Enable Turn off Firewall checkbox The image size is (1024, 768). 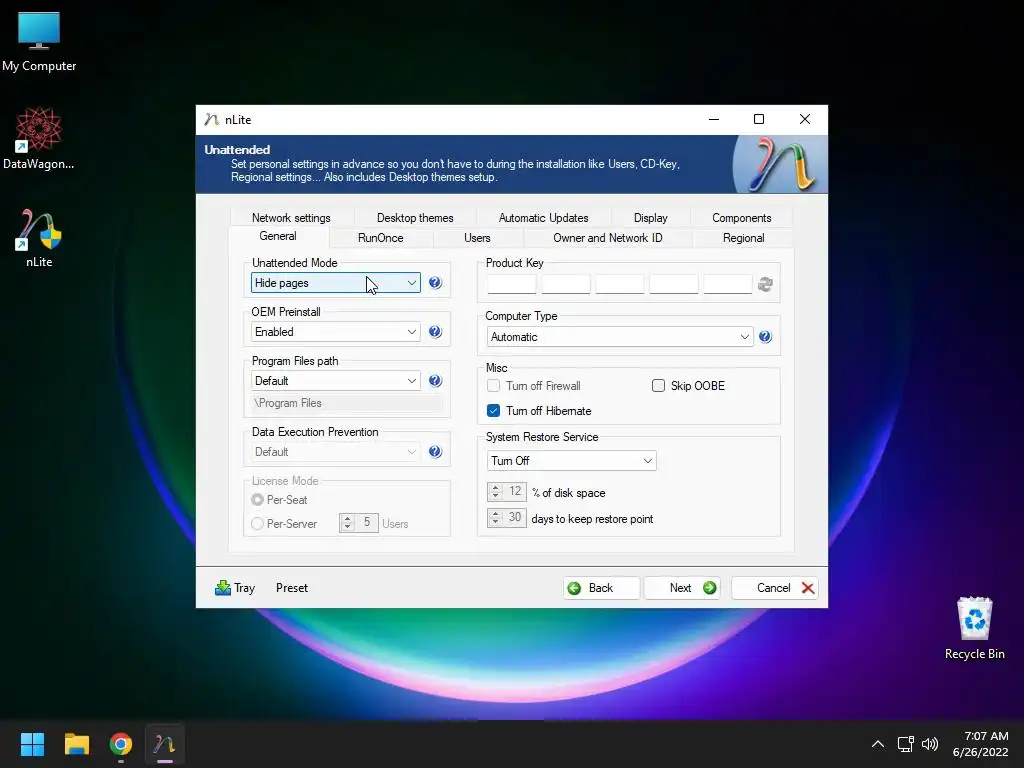pyautogui.click(x=493, y=386)
